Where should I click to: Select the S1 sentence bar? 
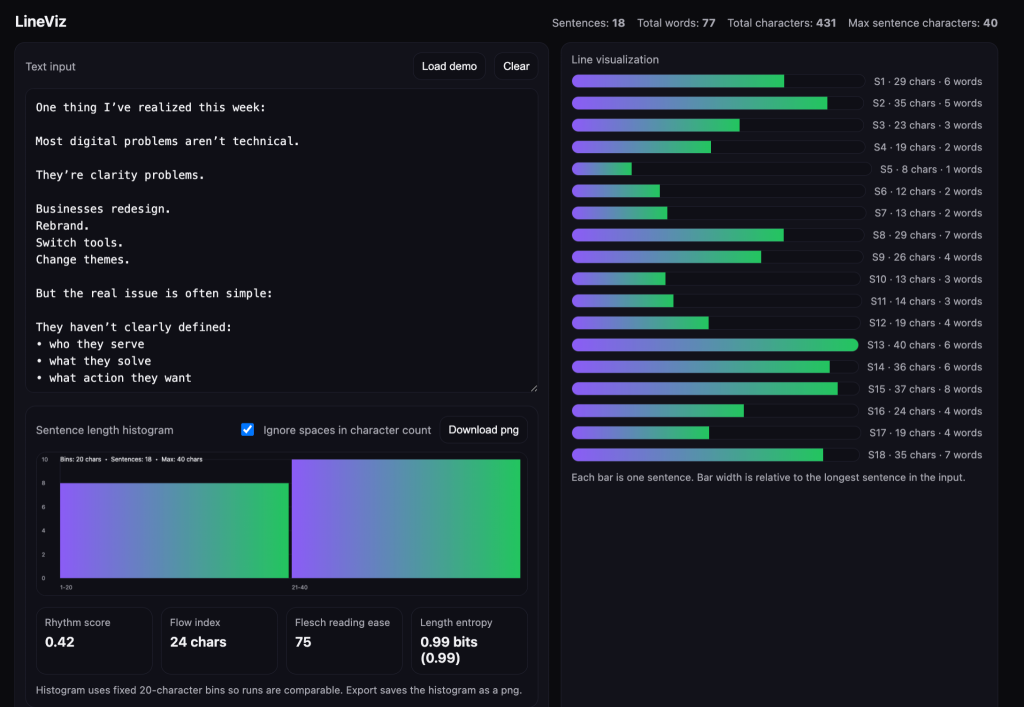(678, 81)
